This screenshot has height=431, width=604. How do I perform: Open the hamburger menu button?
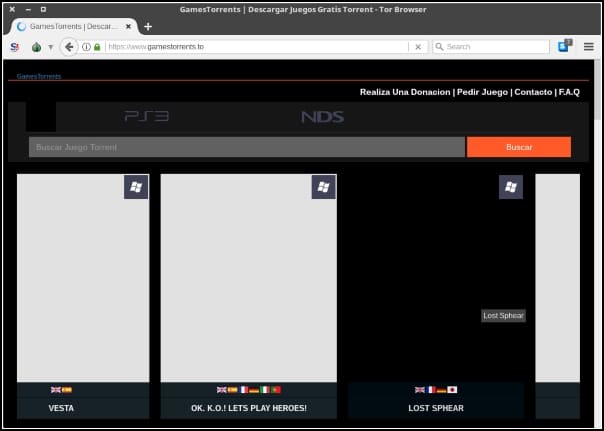coord(589,47)
